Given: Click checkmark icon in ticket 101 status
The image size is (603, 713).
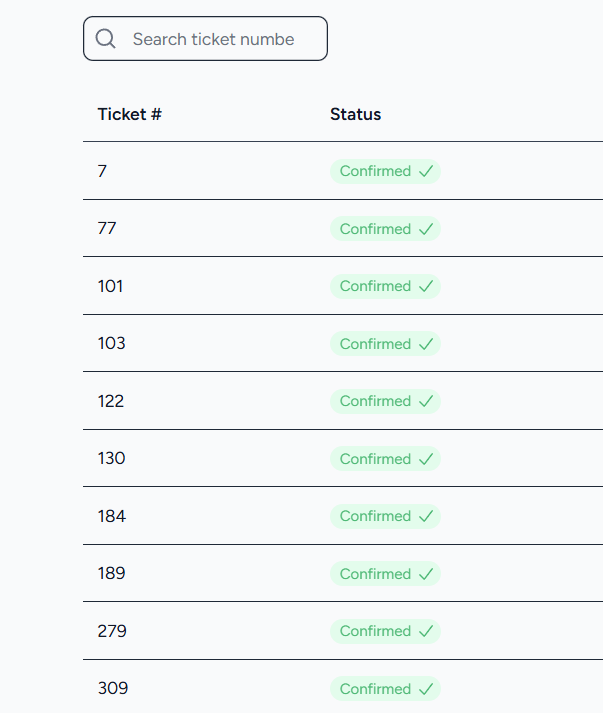Looking at the screenshot, I should tap(426, 286).
